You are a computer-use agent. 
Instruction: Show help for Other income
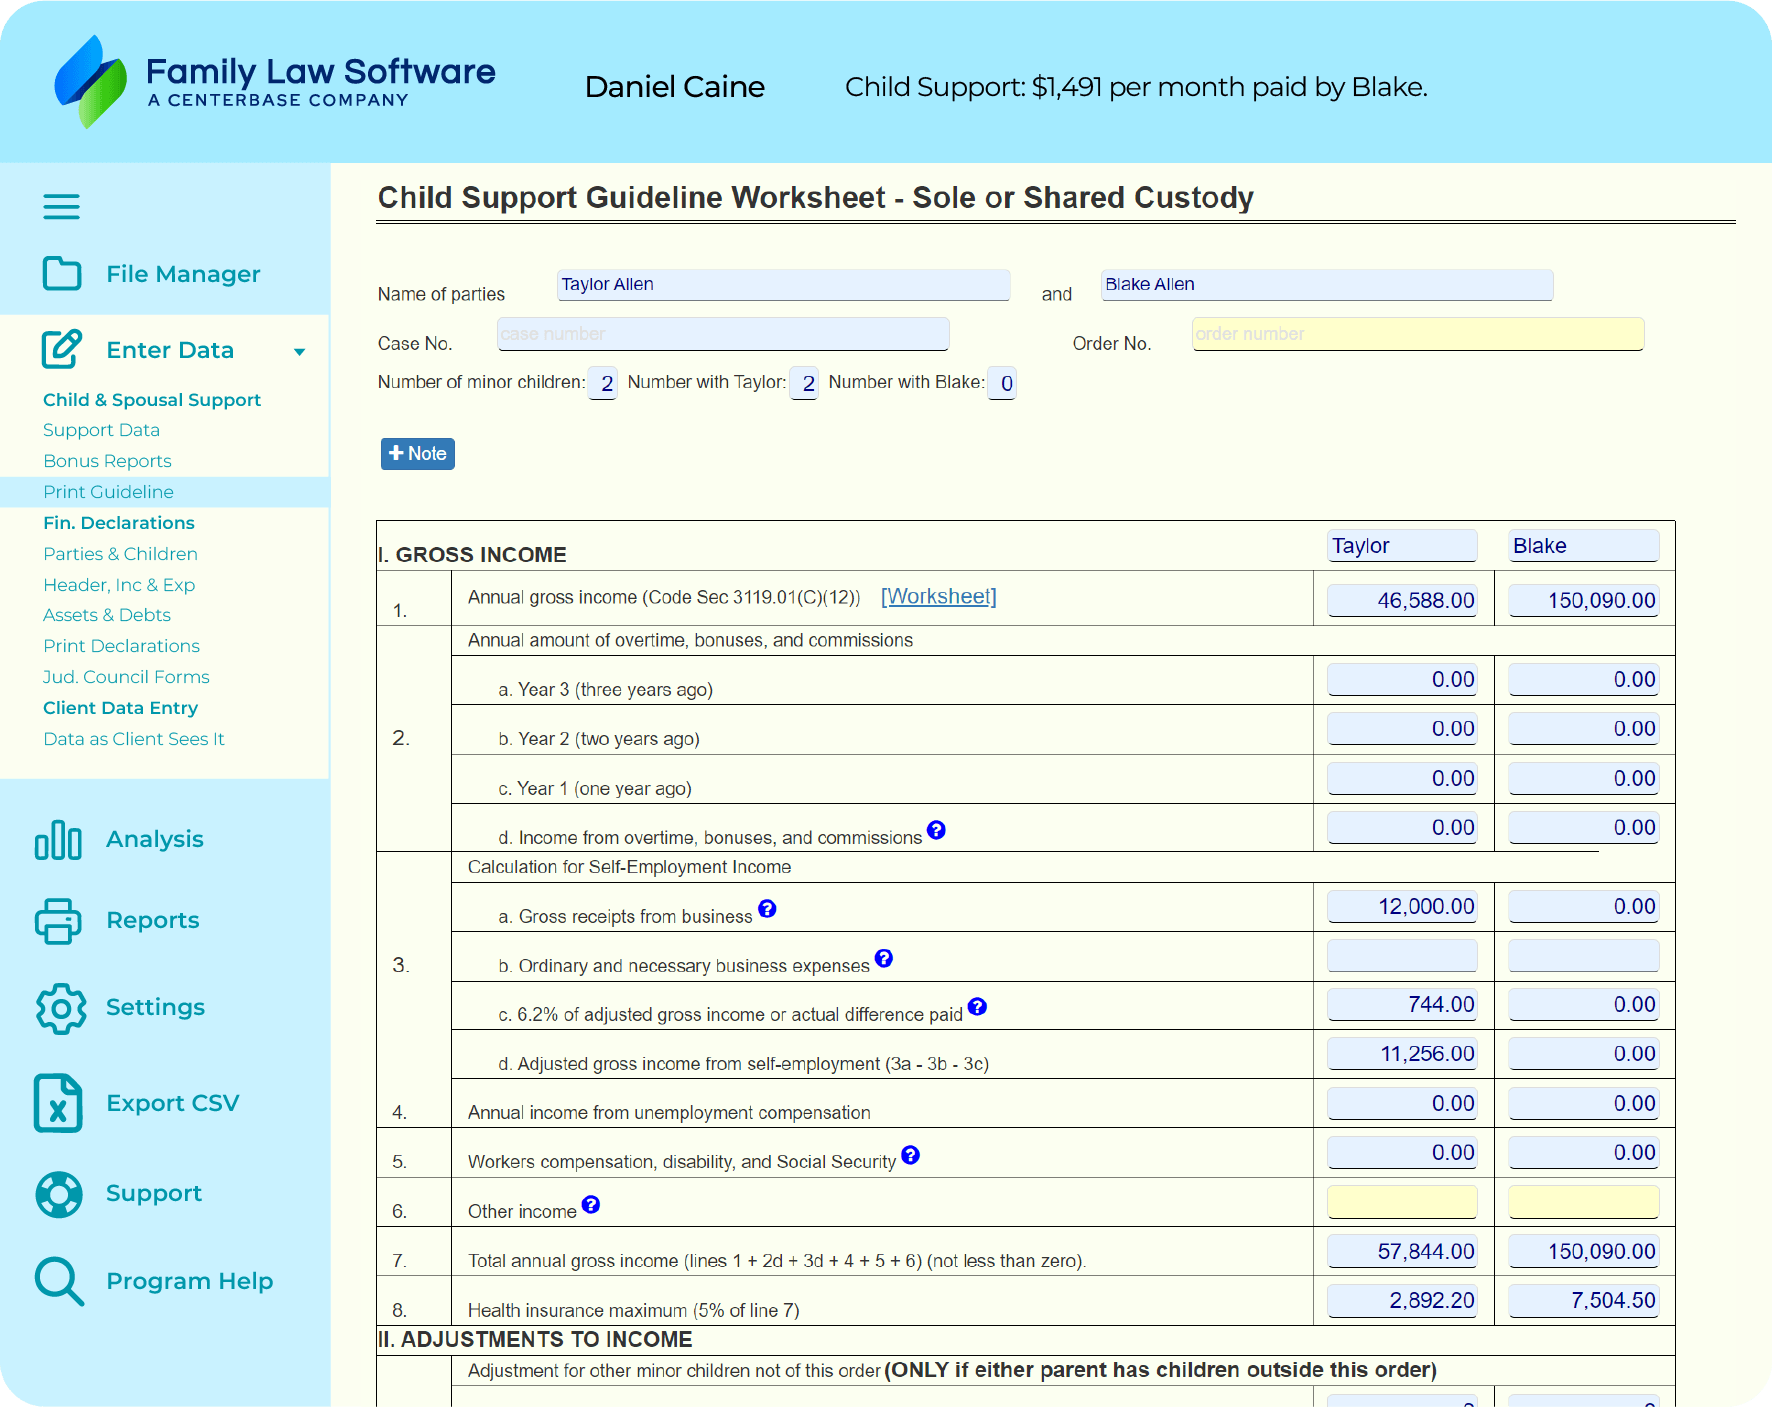pyautogui.click(x=591, y=1204)
